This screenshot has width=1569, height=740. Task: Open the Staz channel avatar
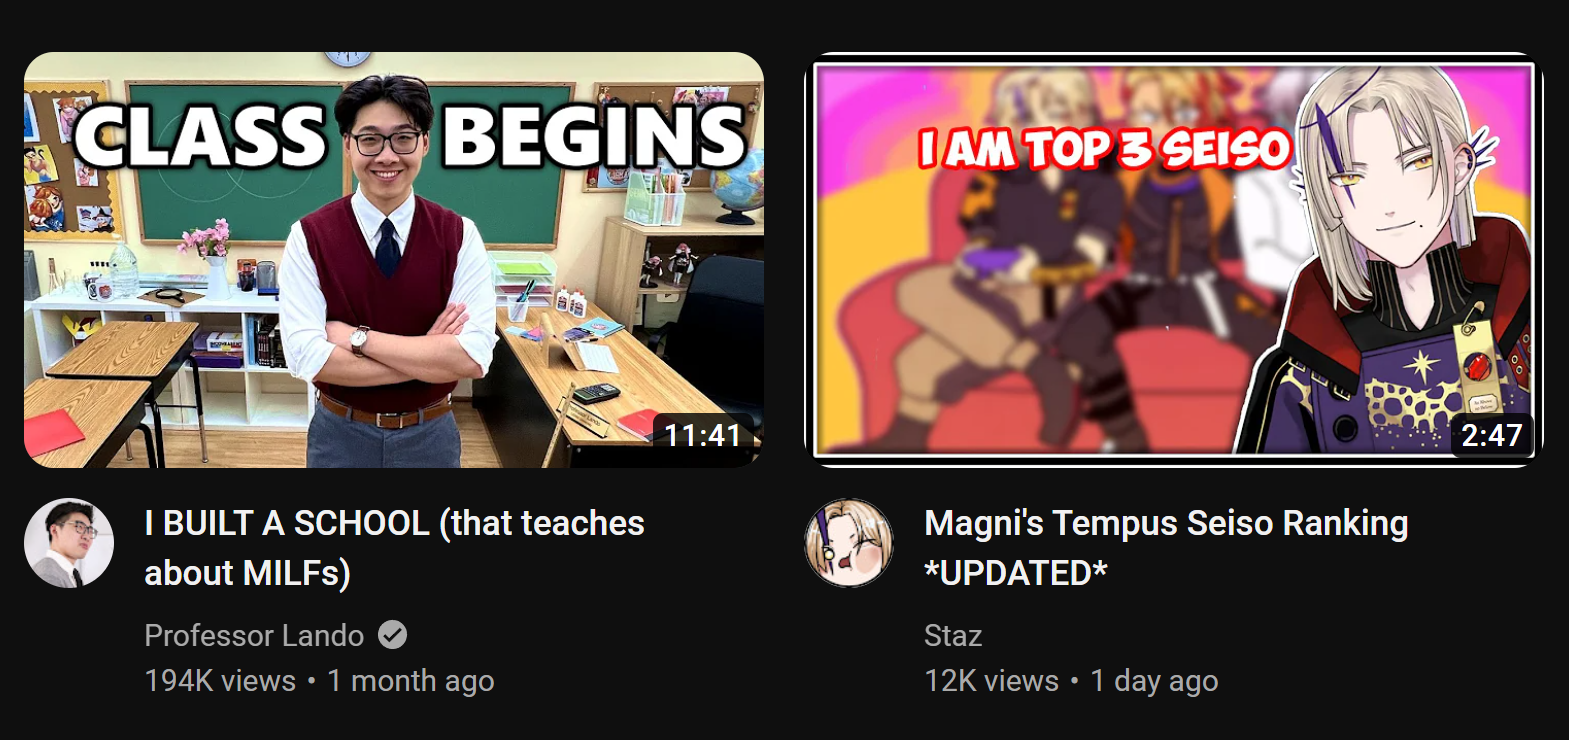click(x=849, y=543)
